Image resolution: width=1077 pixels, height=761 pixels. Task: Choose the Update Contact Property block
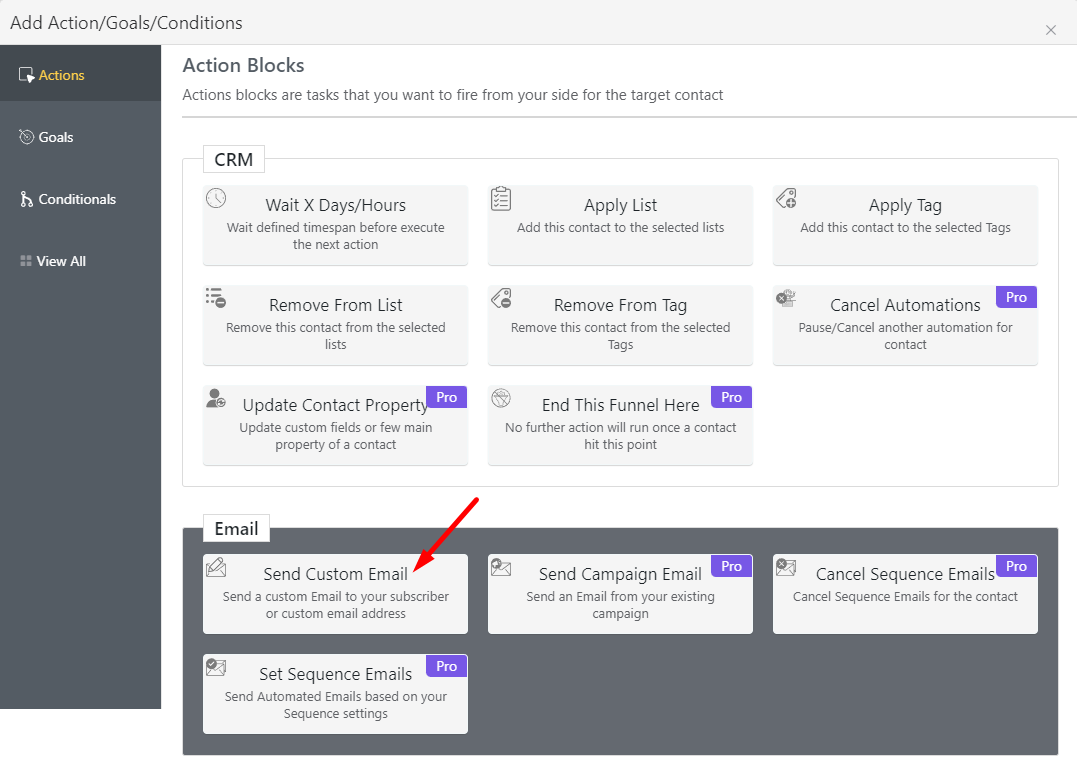335,425
